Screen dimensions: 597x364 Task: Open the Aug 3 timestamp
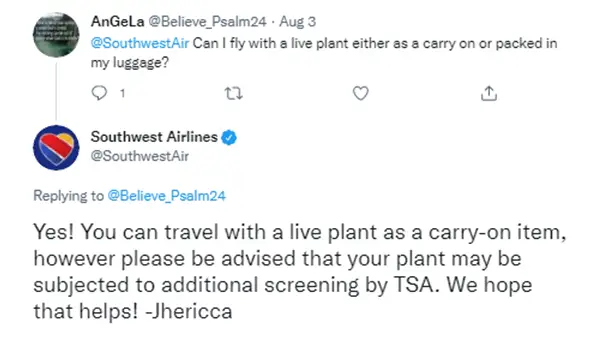tap(297, 22)
